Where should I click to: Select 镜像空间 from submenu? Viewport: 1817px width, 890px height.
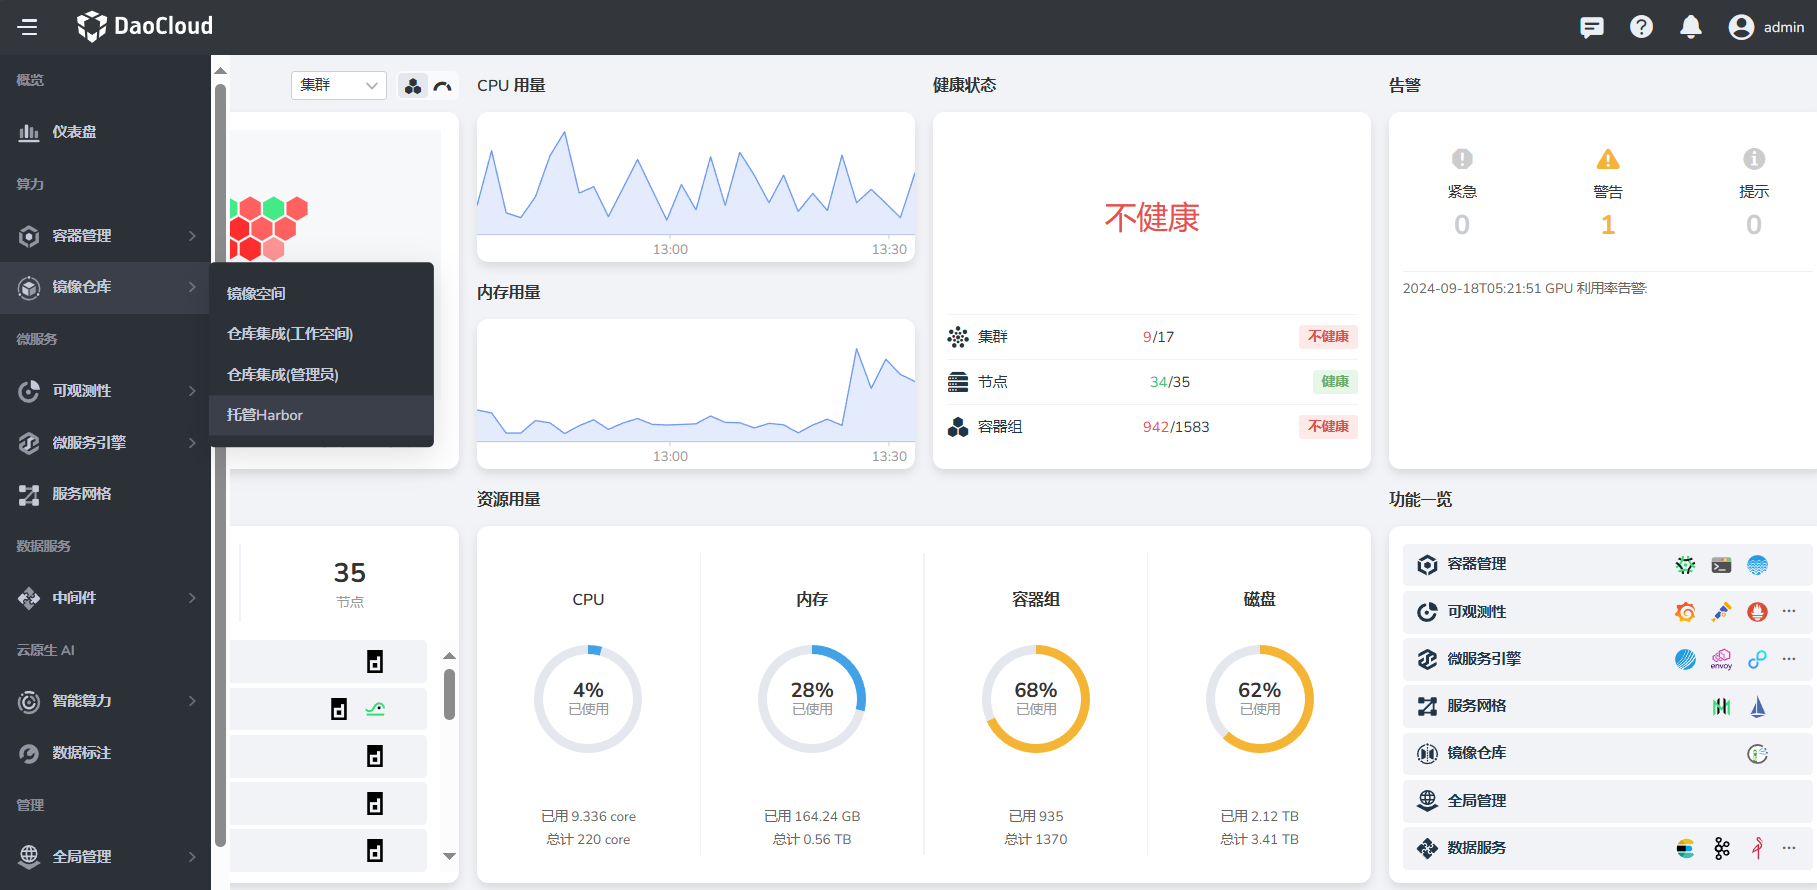coord(256,293)
